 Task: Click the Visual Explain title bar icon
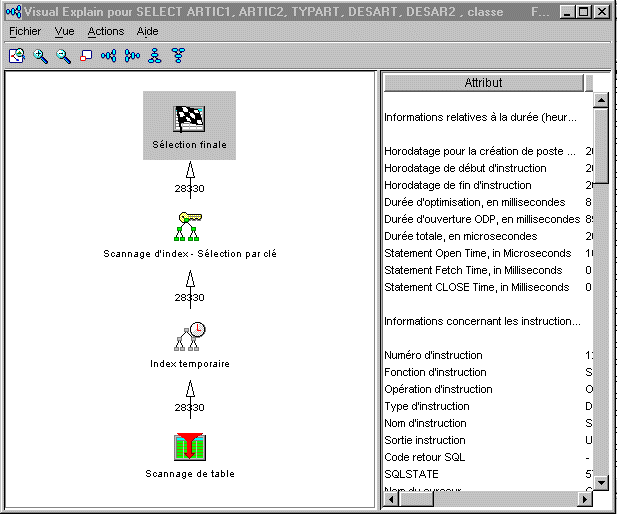[x=13, y=12]
